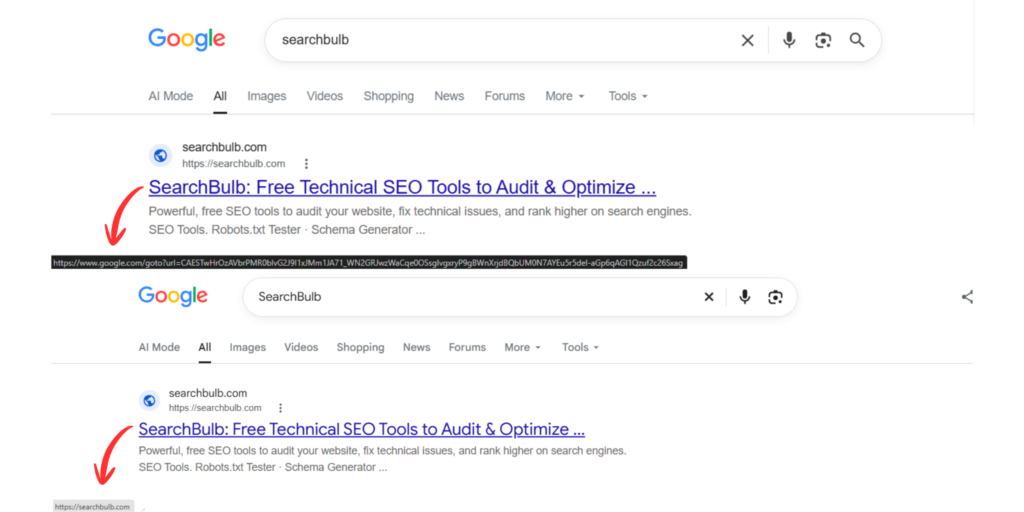
Task: Click the 'https://searchbulb.com' URL in the top result
Action: (233, 164)
